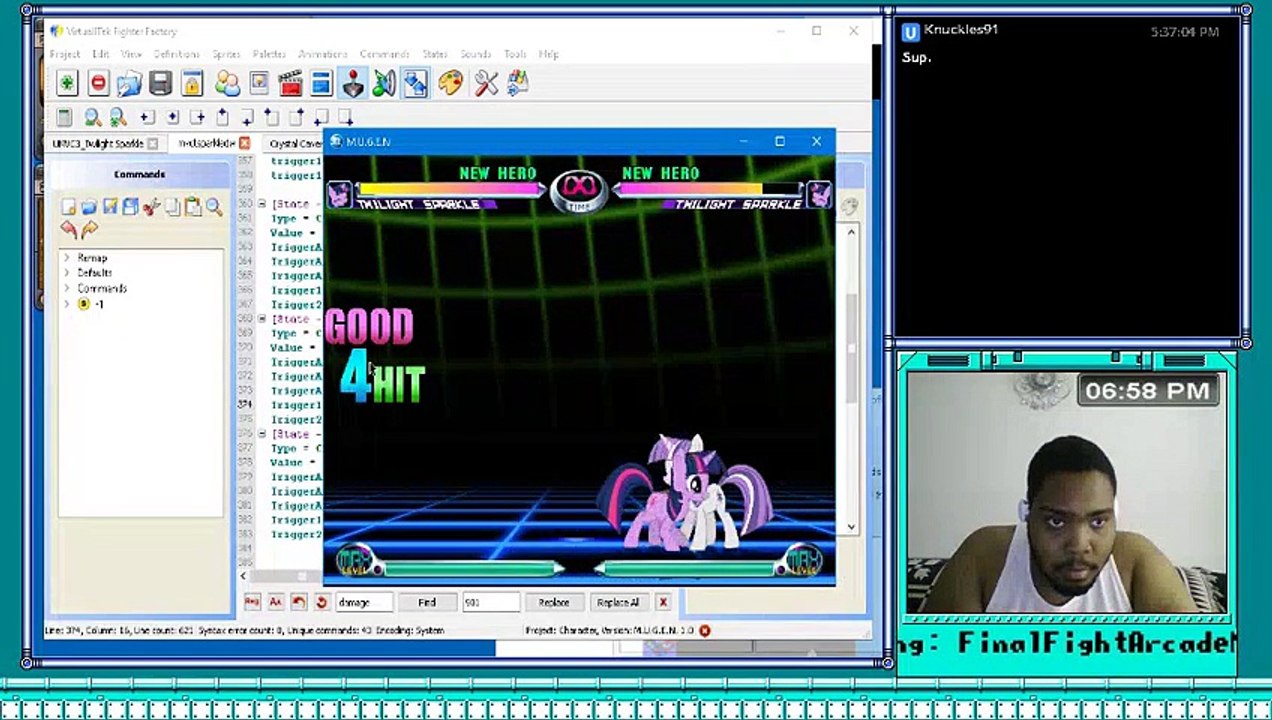Image resolution: width=1272 pixels, height=720 pixels.
Task: Expand the Commands tree node
Action: click(66, 288)
